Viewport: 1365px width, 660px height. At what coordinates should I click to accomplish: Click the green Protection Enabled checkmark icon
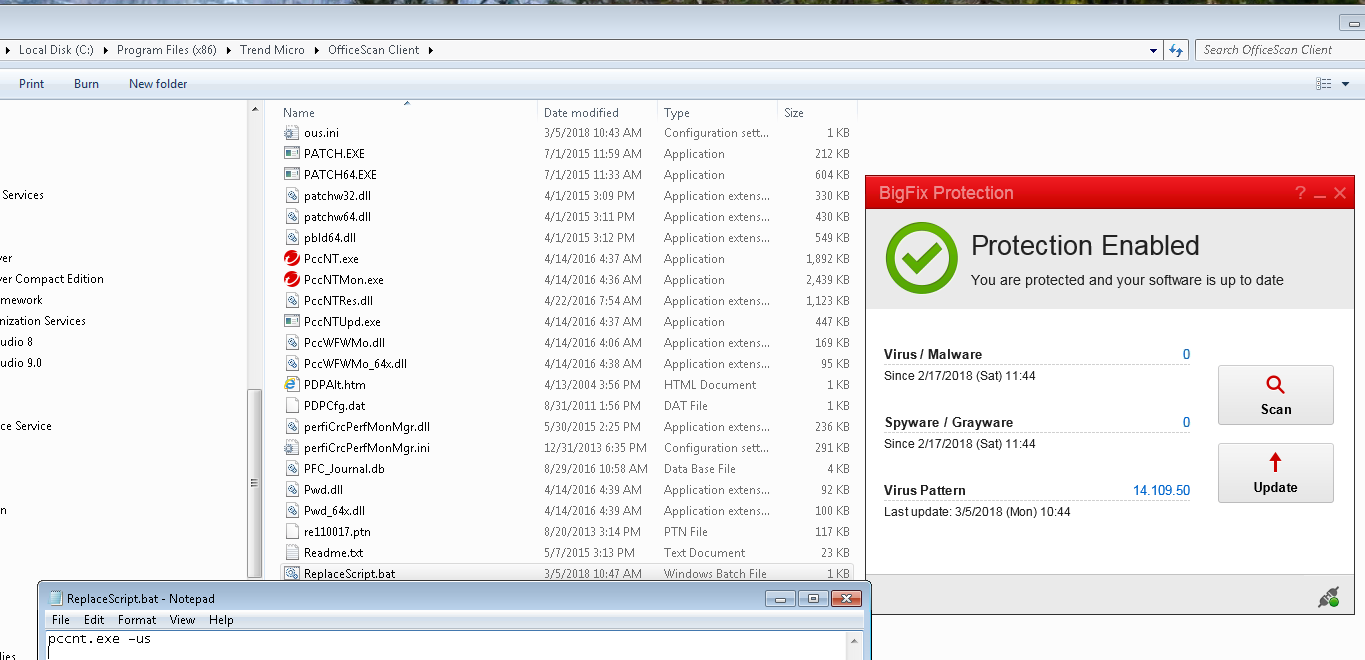coord(921,259)
